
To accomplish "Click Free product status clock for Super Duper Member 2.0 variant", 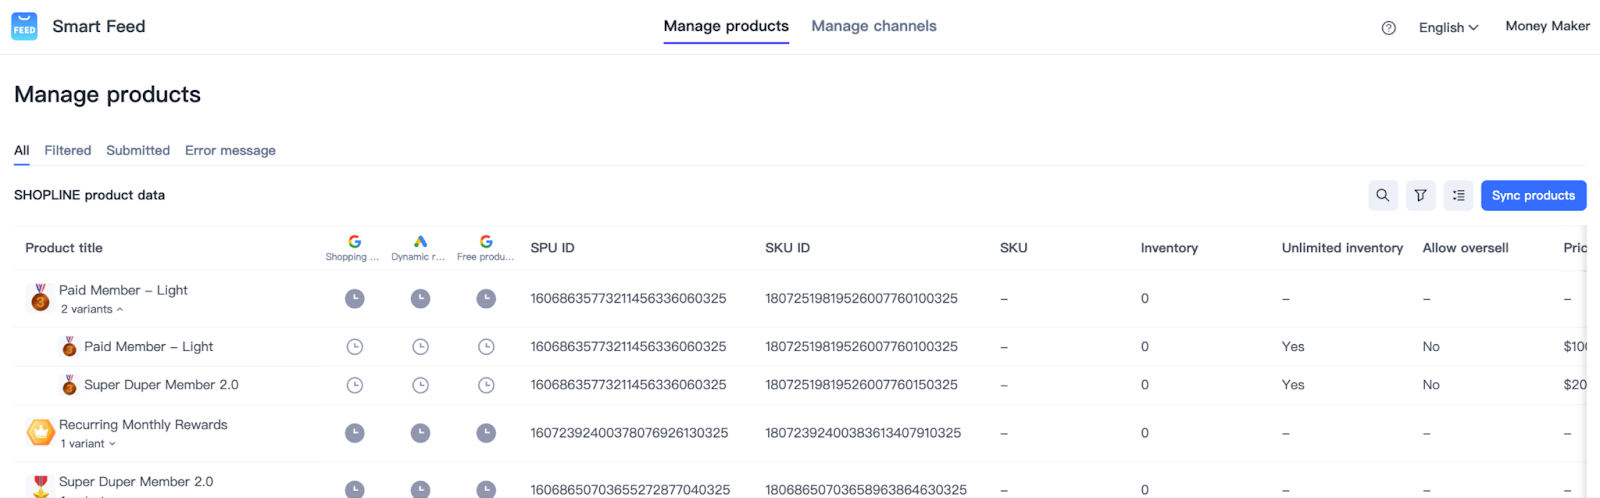I will [486, 385].
